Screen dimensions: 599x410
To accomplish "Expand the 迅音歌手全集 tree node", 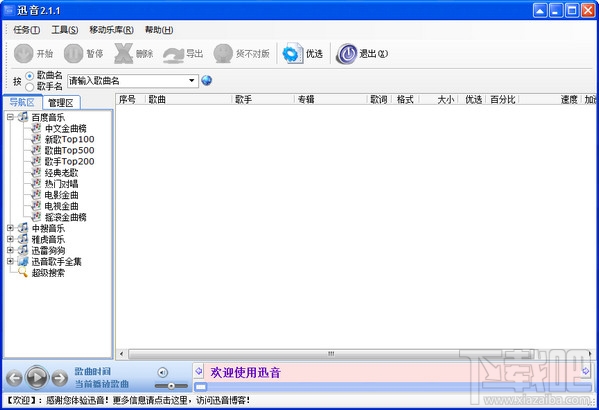I will tap(10, 261).
